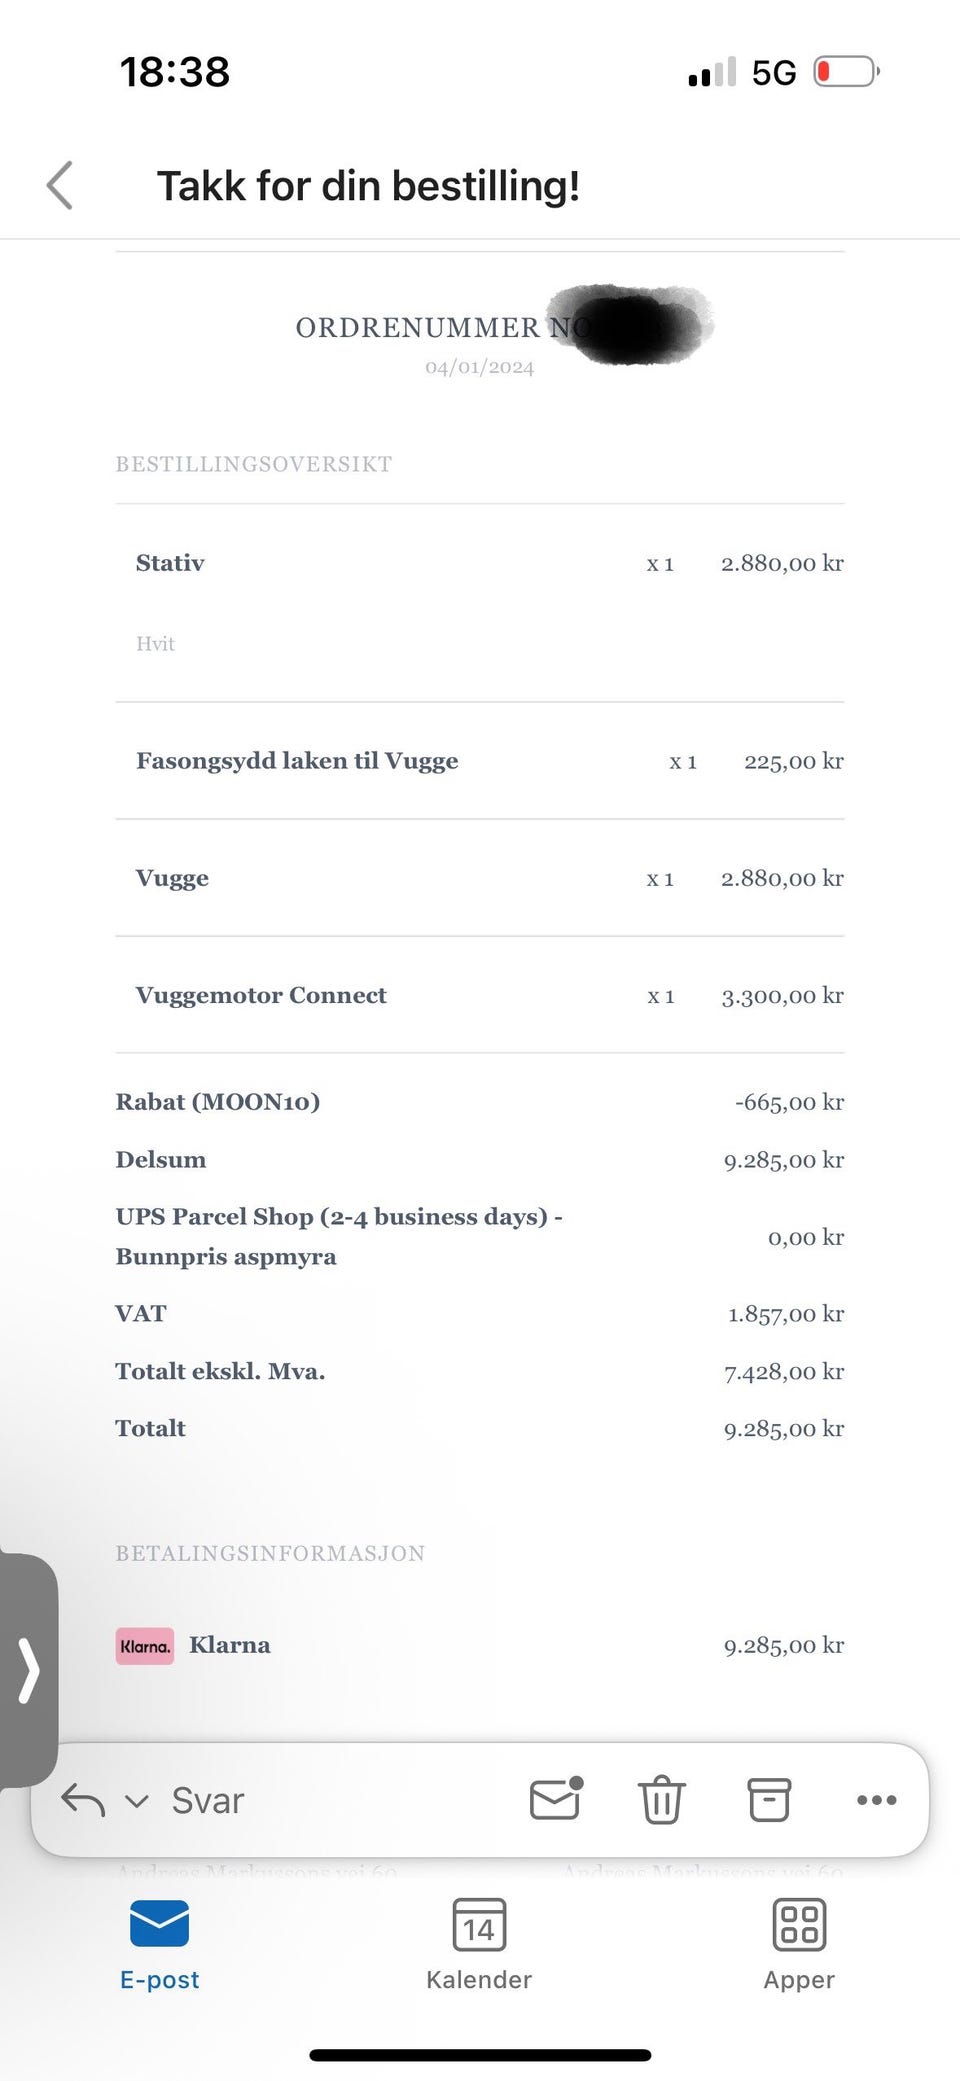Open more actions three-dot menu
This screenshot has height=2081, width=960.
coord(876,1800)
